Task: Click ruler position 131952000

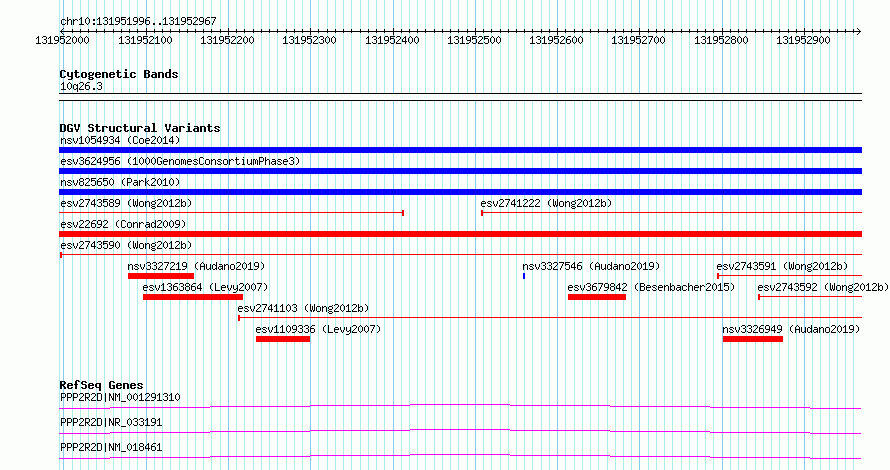Action: pos(62,40)
